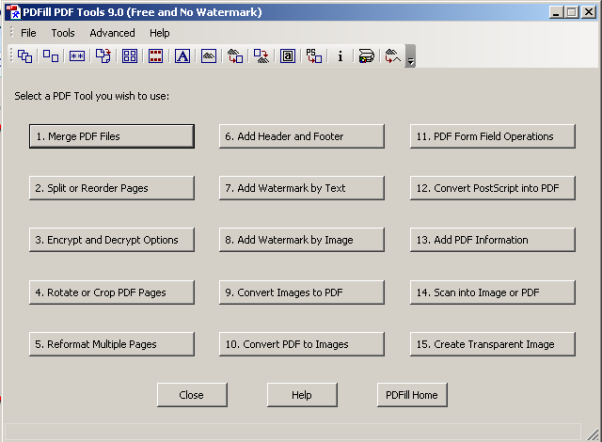Choose 1. Merge PDF Files button
602x442 pixels.
click(x=112, y=136)
